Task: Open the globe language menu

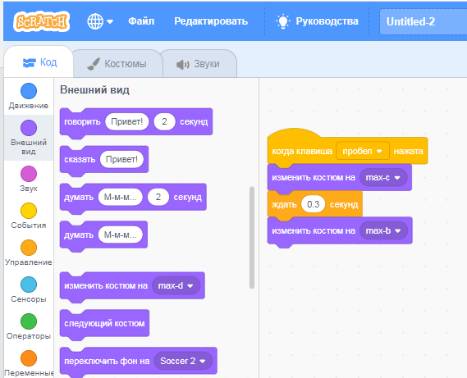Action: (x=100, y=22)
